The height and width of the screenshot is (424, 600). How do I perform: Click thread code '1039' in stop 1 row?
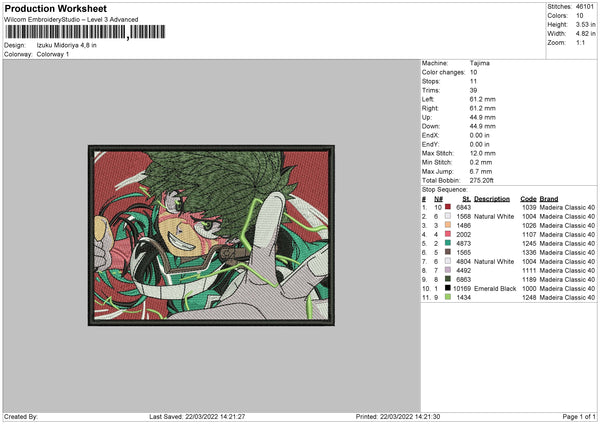529,207
